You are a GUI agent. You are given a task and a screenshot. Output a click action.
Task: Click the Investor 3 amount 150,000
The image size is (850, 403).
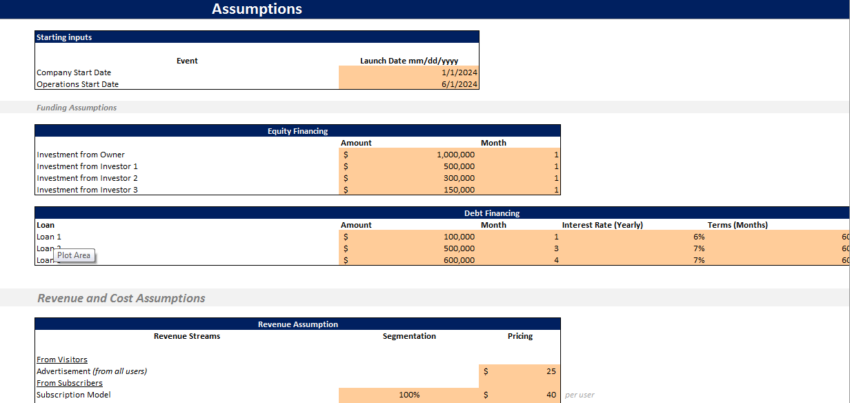pos(409,190)
